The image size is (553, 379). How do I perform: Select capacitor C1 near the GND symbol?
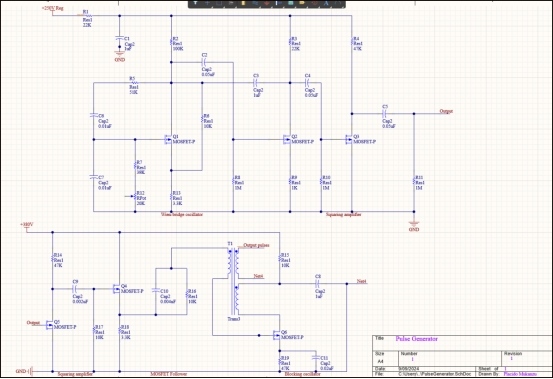coord(120,41)
